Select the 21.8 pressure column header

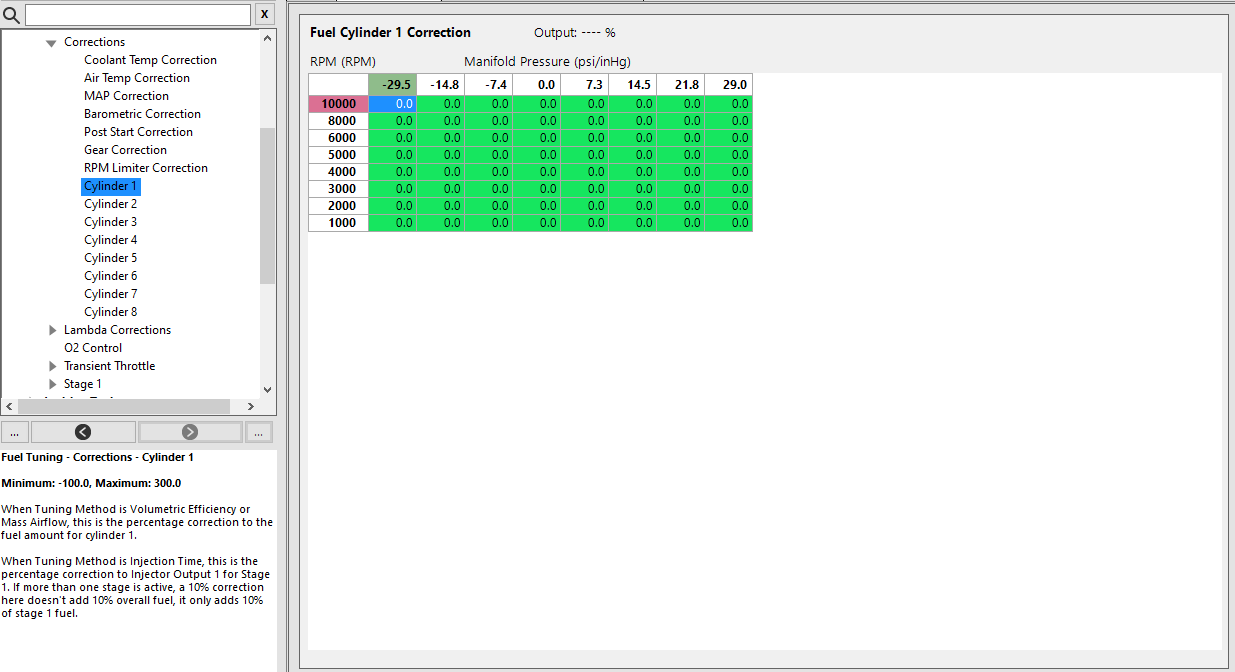681,85
